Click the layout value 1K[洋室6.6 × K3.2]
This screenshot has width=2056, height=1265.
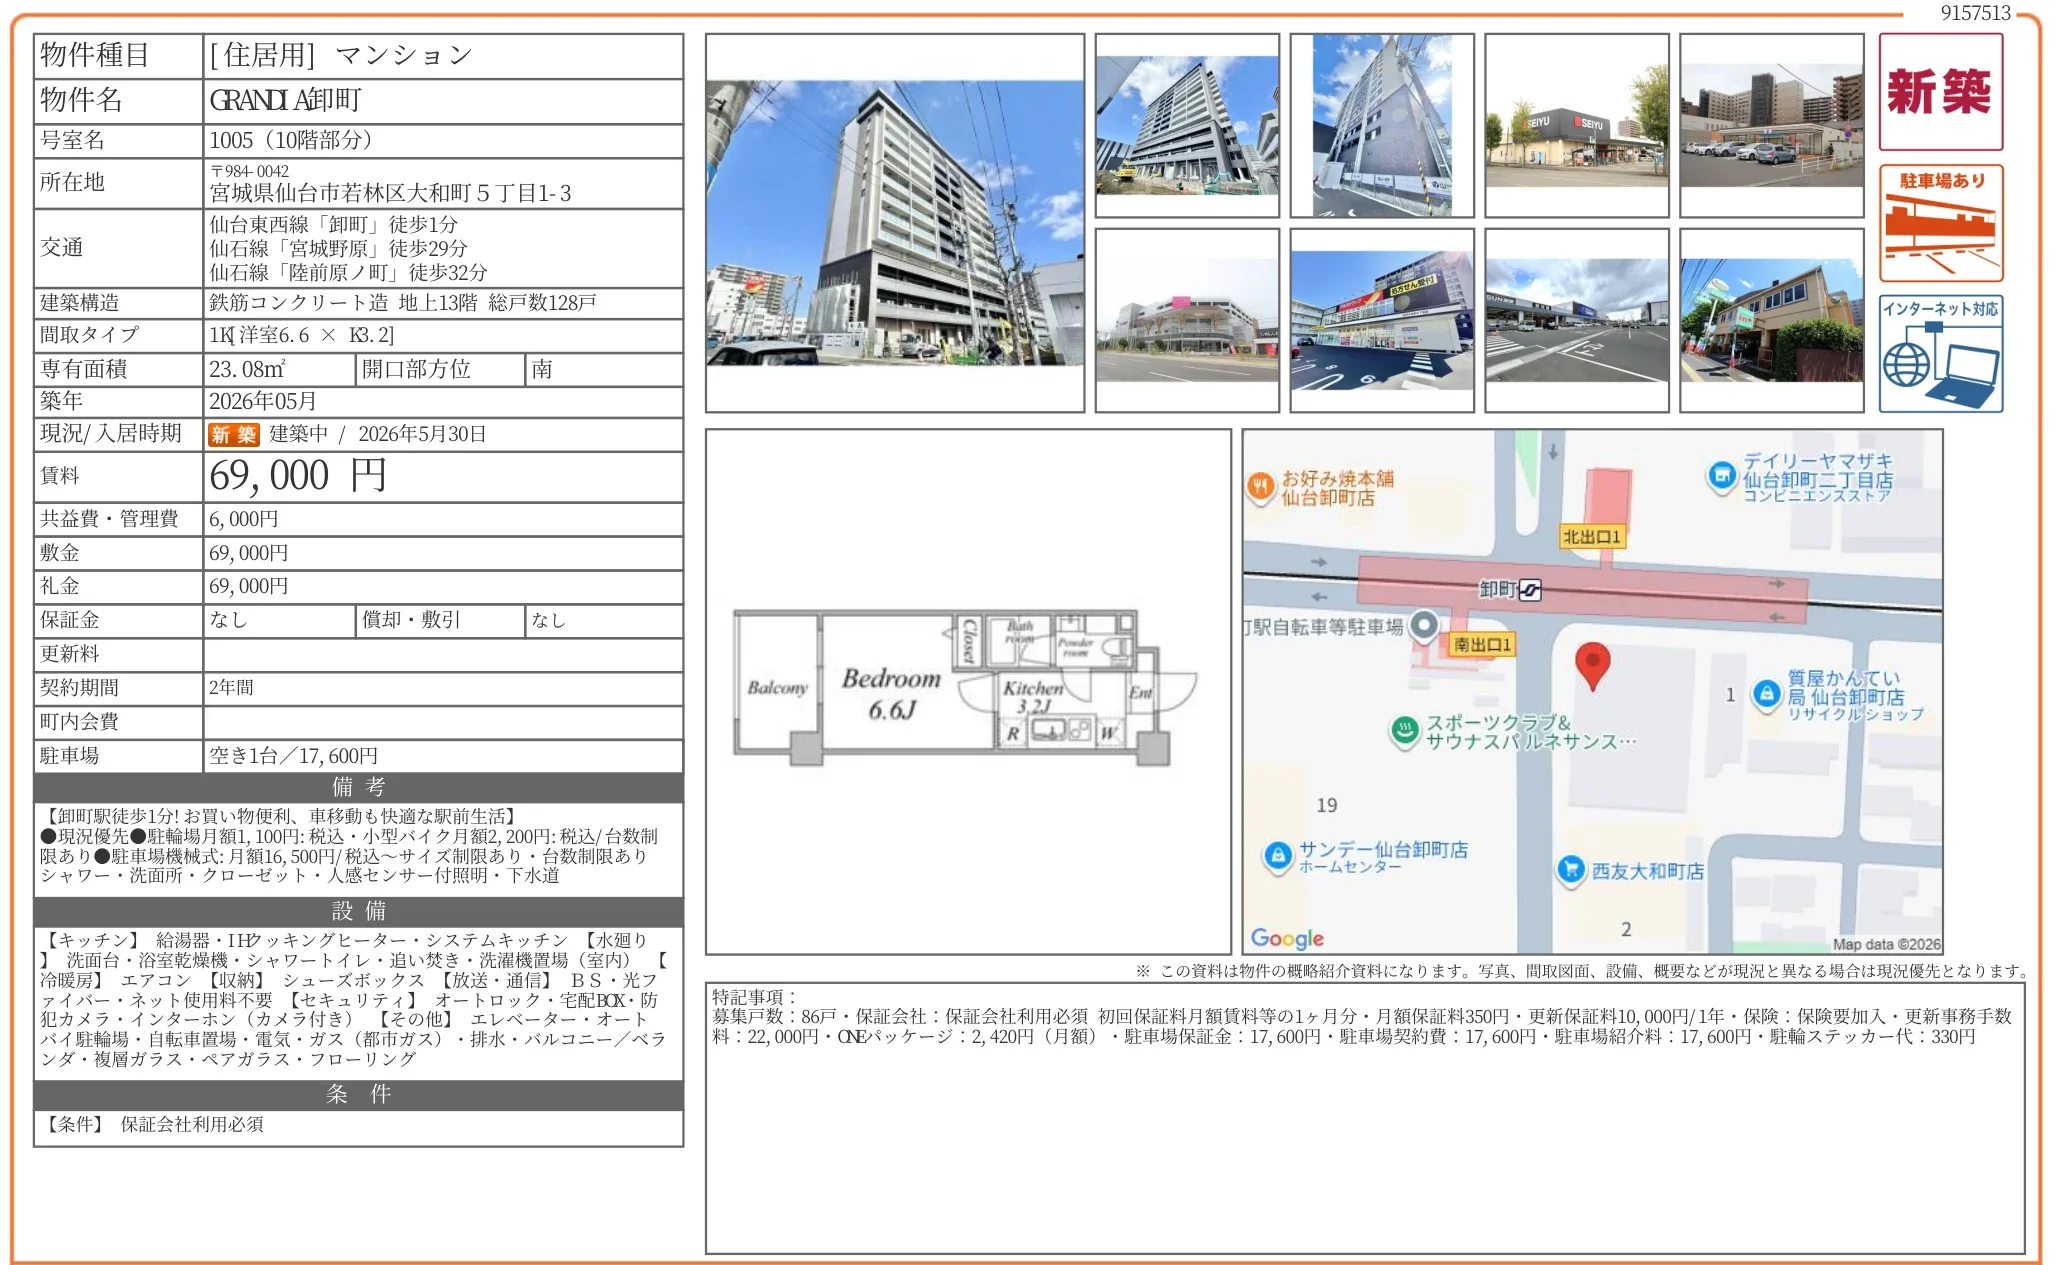coord(301,335)
